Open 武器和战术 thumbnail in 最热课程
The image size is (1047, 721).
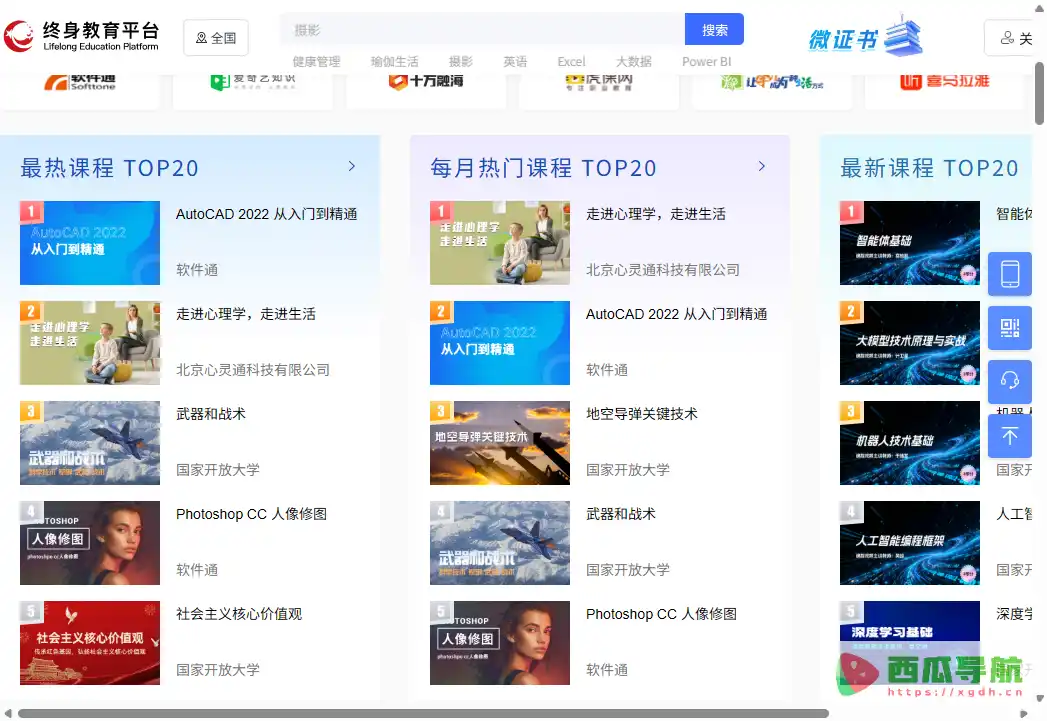coord(90,443)
